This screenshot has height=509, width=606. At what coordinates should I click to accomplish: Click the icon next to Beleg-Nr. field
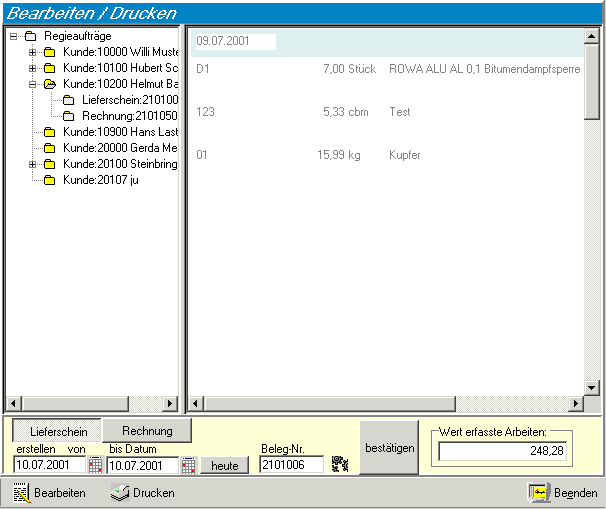[340, 464]
